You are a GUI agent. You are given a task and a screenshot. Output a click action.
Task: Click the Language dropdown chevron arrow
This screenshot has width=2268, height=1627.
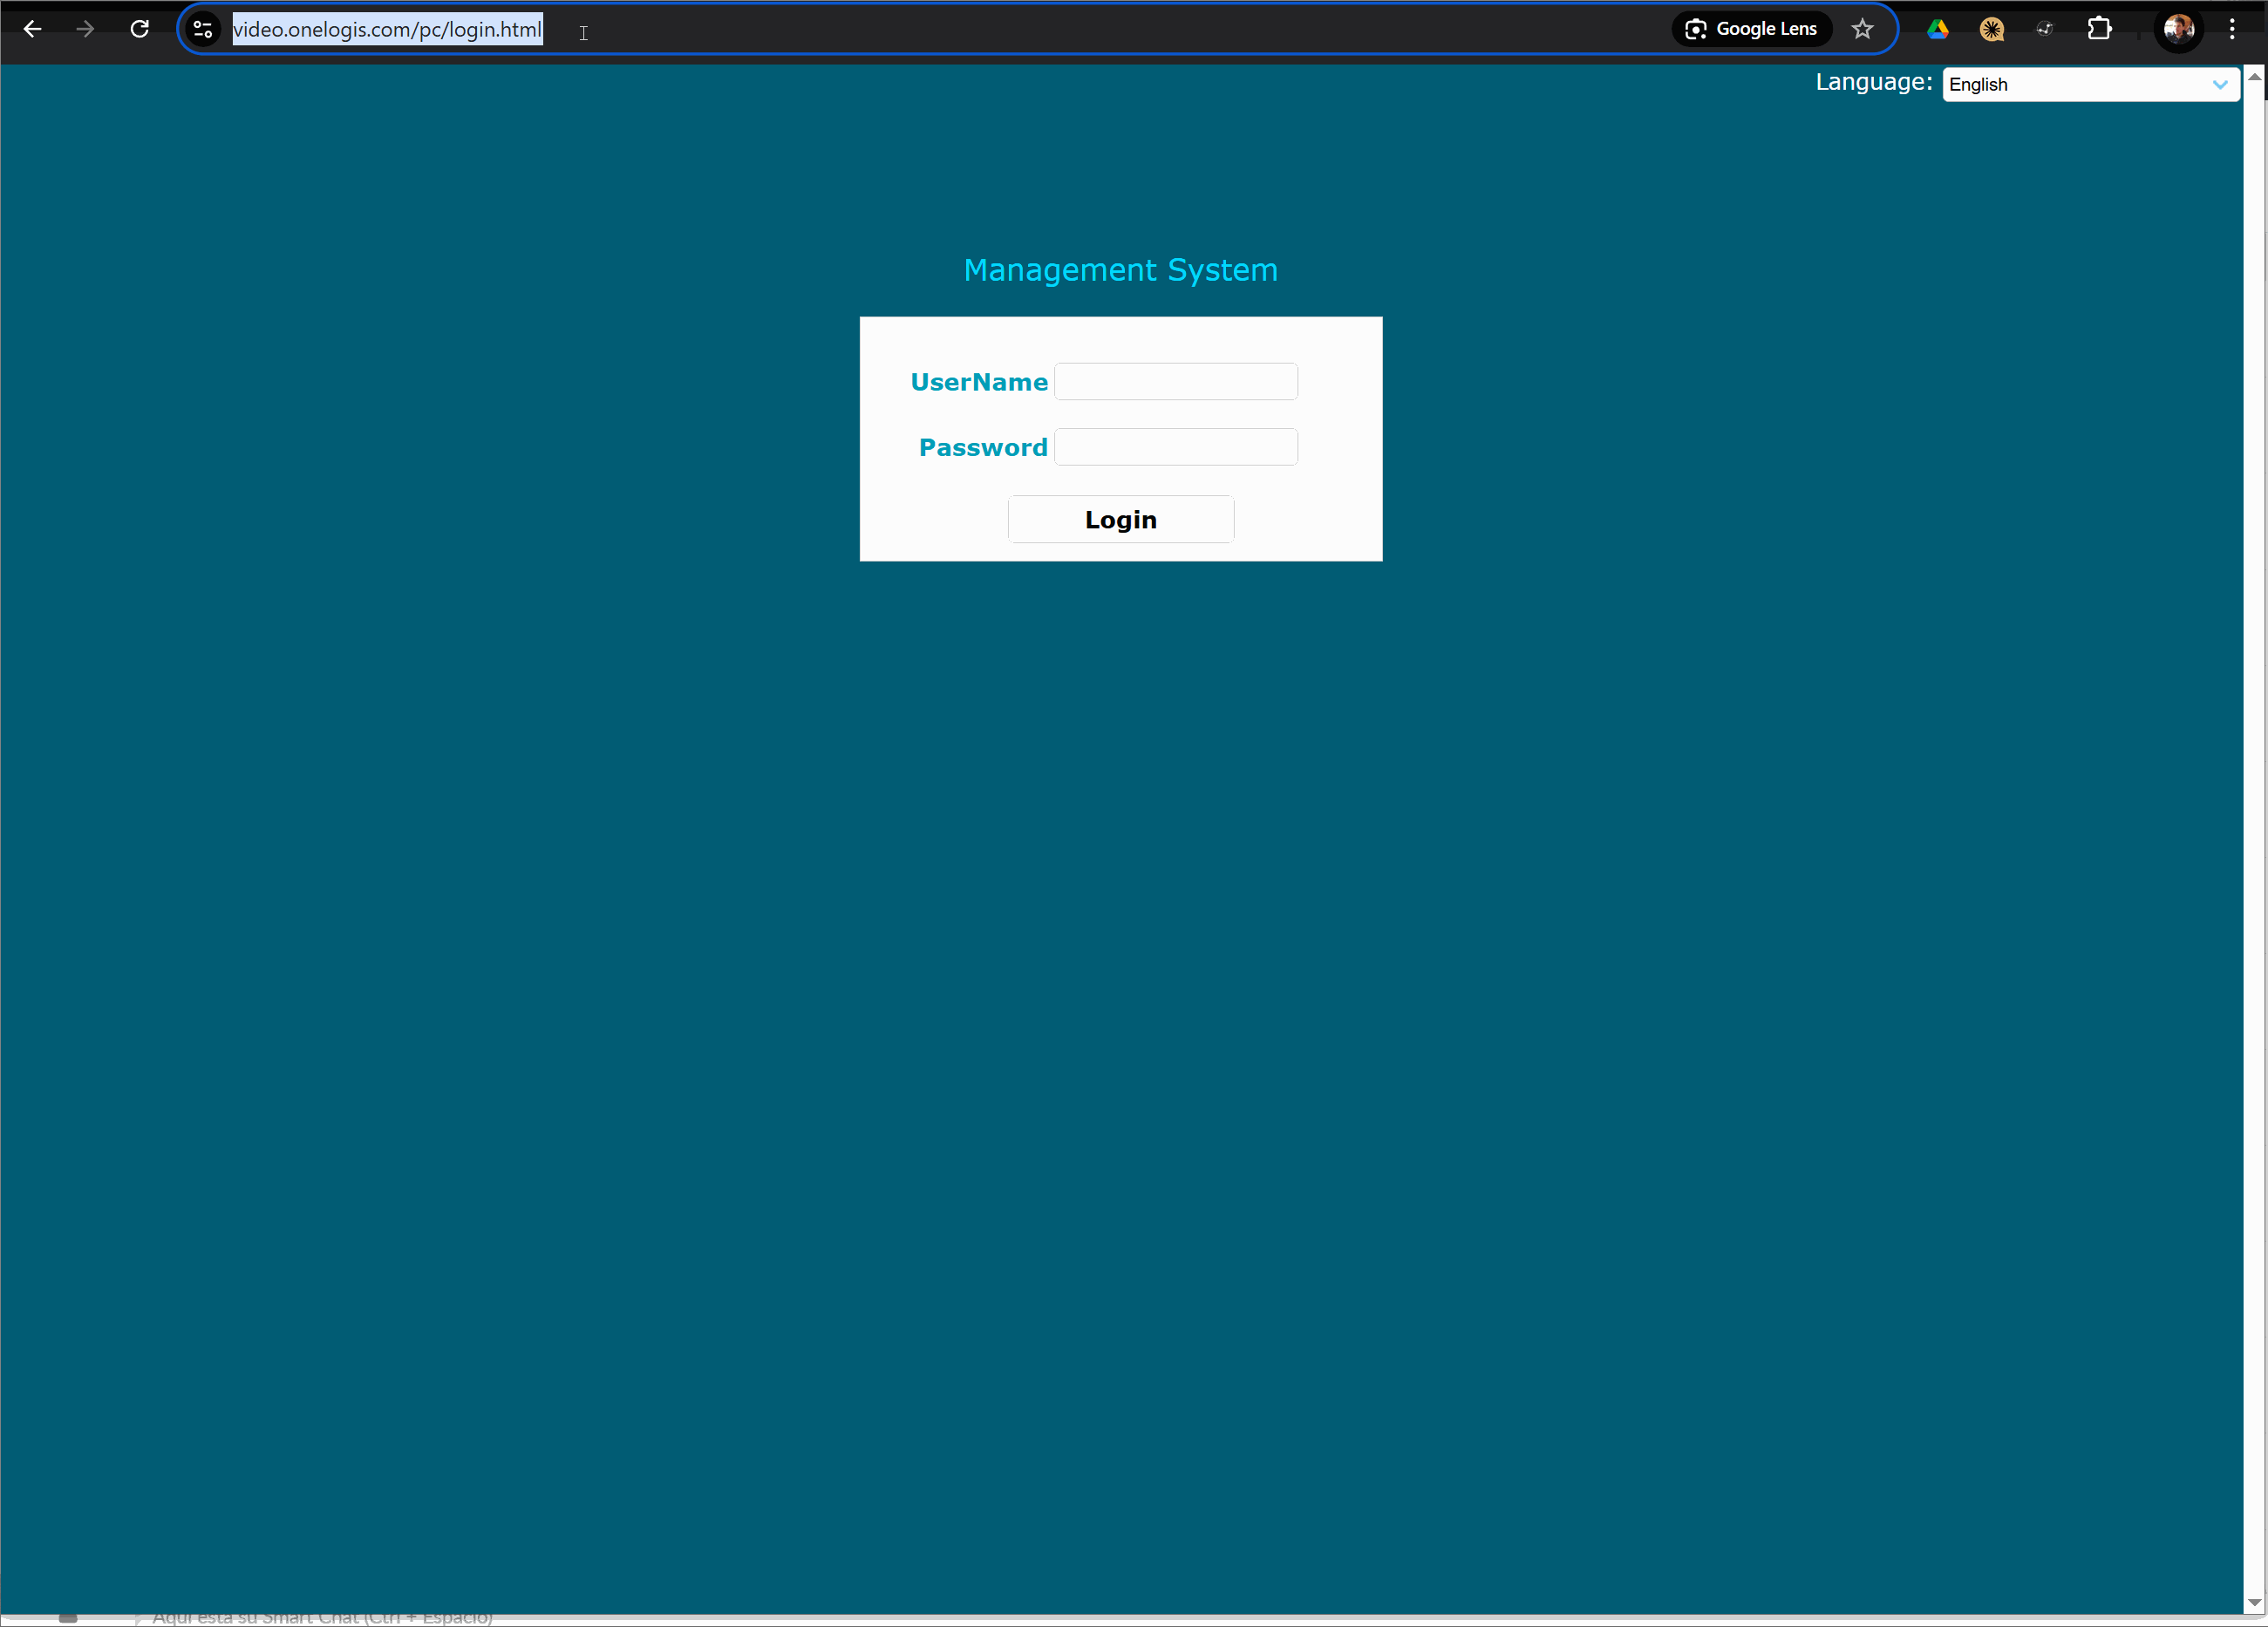tap(2220, 84)
